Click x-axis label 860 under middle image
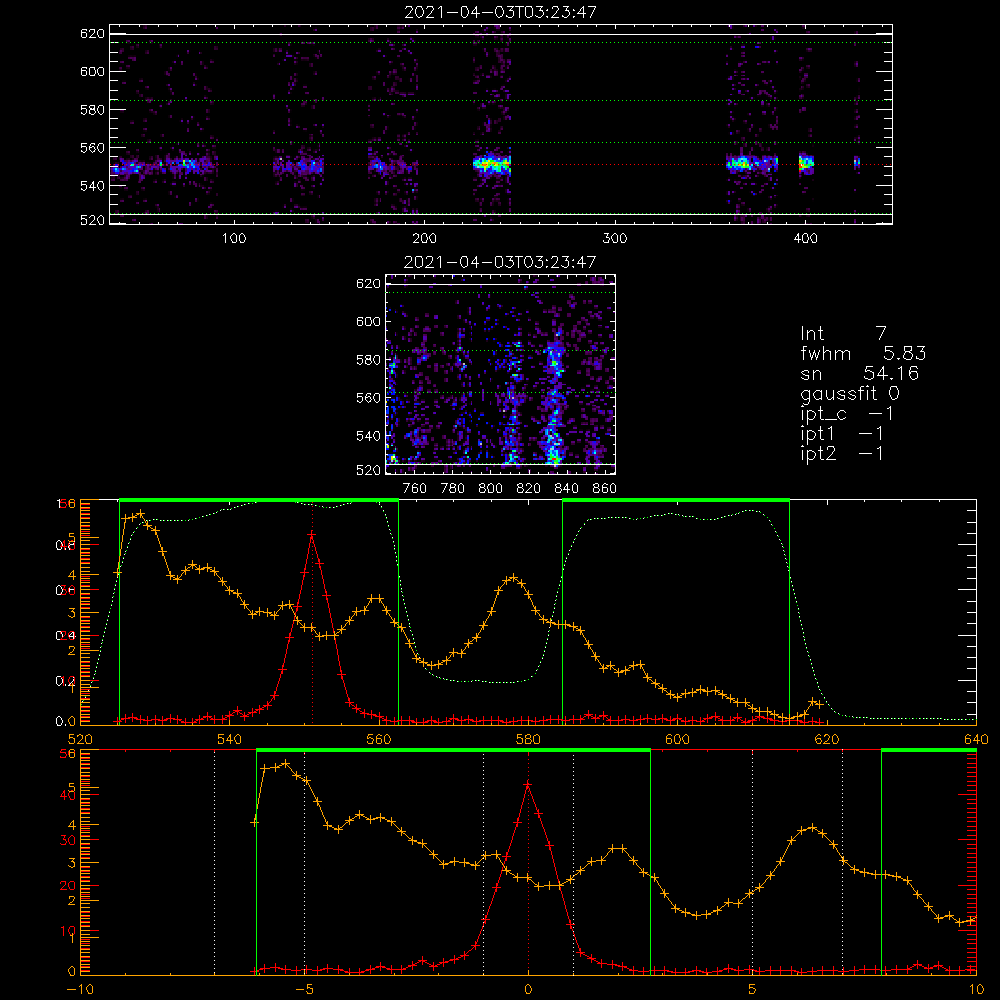1000x1000 pixels. [x=605, y=489]
